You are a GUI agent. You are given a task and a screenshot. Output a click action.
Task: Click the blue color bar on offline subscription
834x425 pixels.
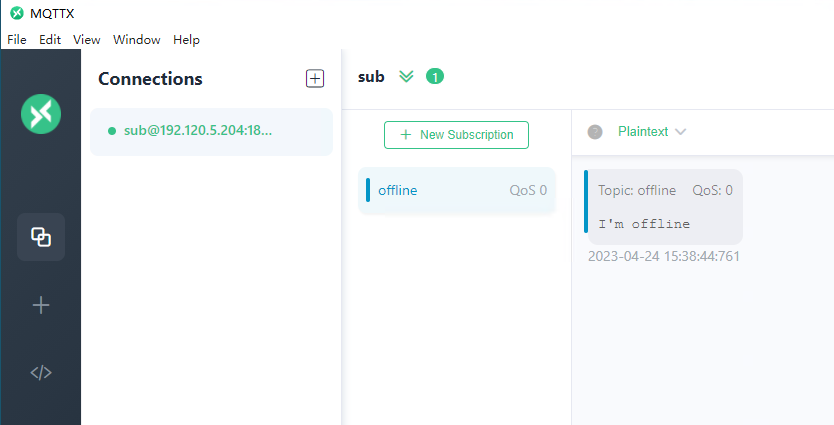(x=368, y=190)
